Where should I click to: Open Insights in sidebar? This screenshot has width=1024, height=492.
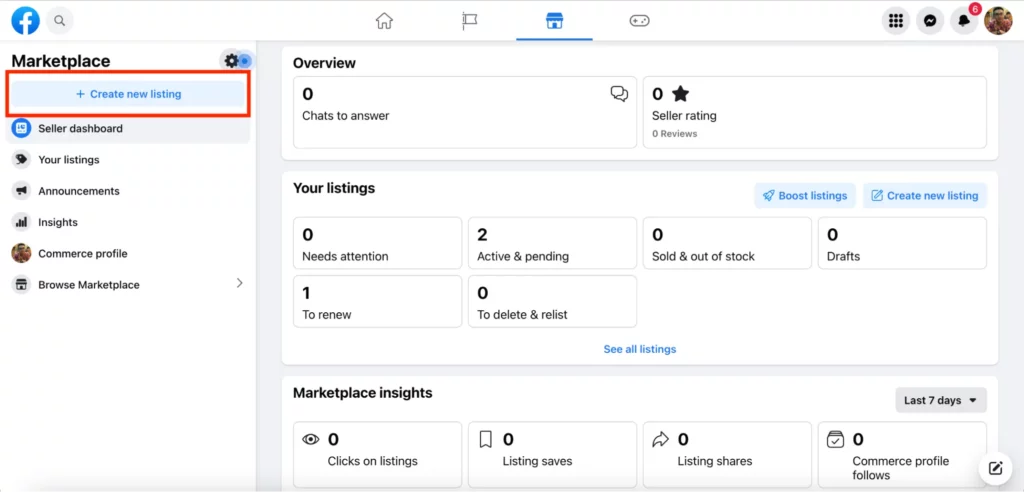(129, 222)
